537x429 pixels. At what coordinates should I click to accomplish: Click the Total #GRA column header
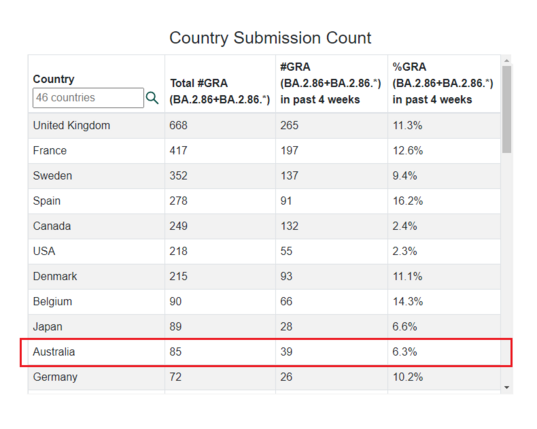[x=220, y=91]
